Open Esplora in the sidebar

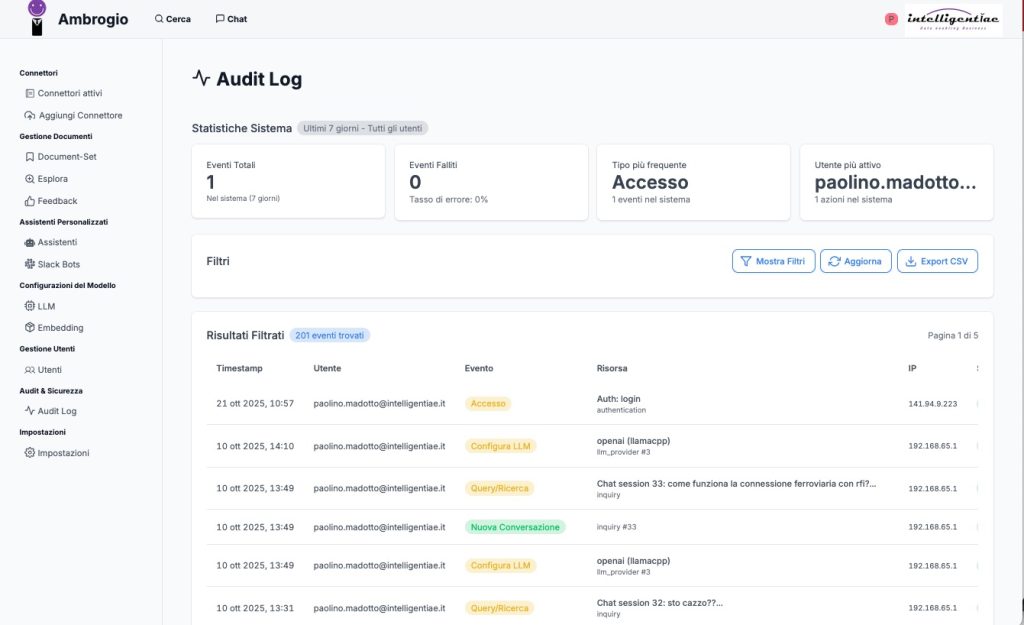tap(52, 179)
